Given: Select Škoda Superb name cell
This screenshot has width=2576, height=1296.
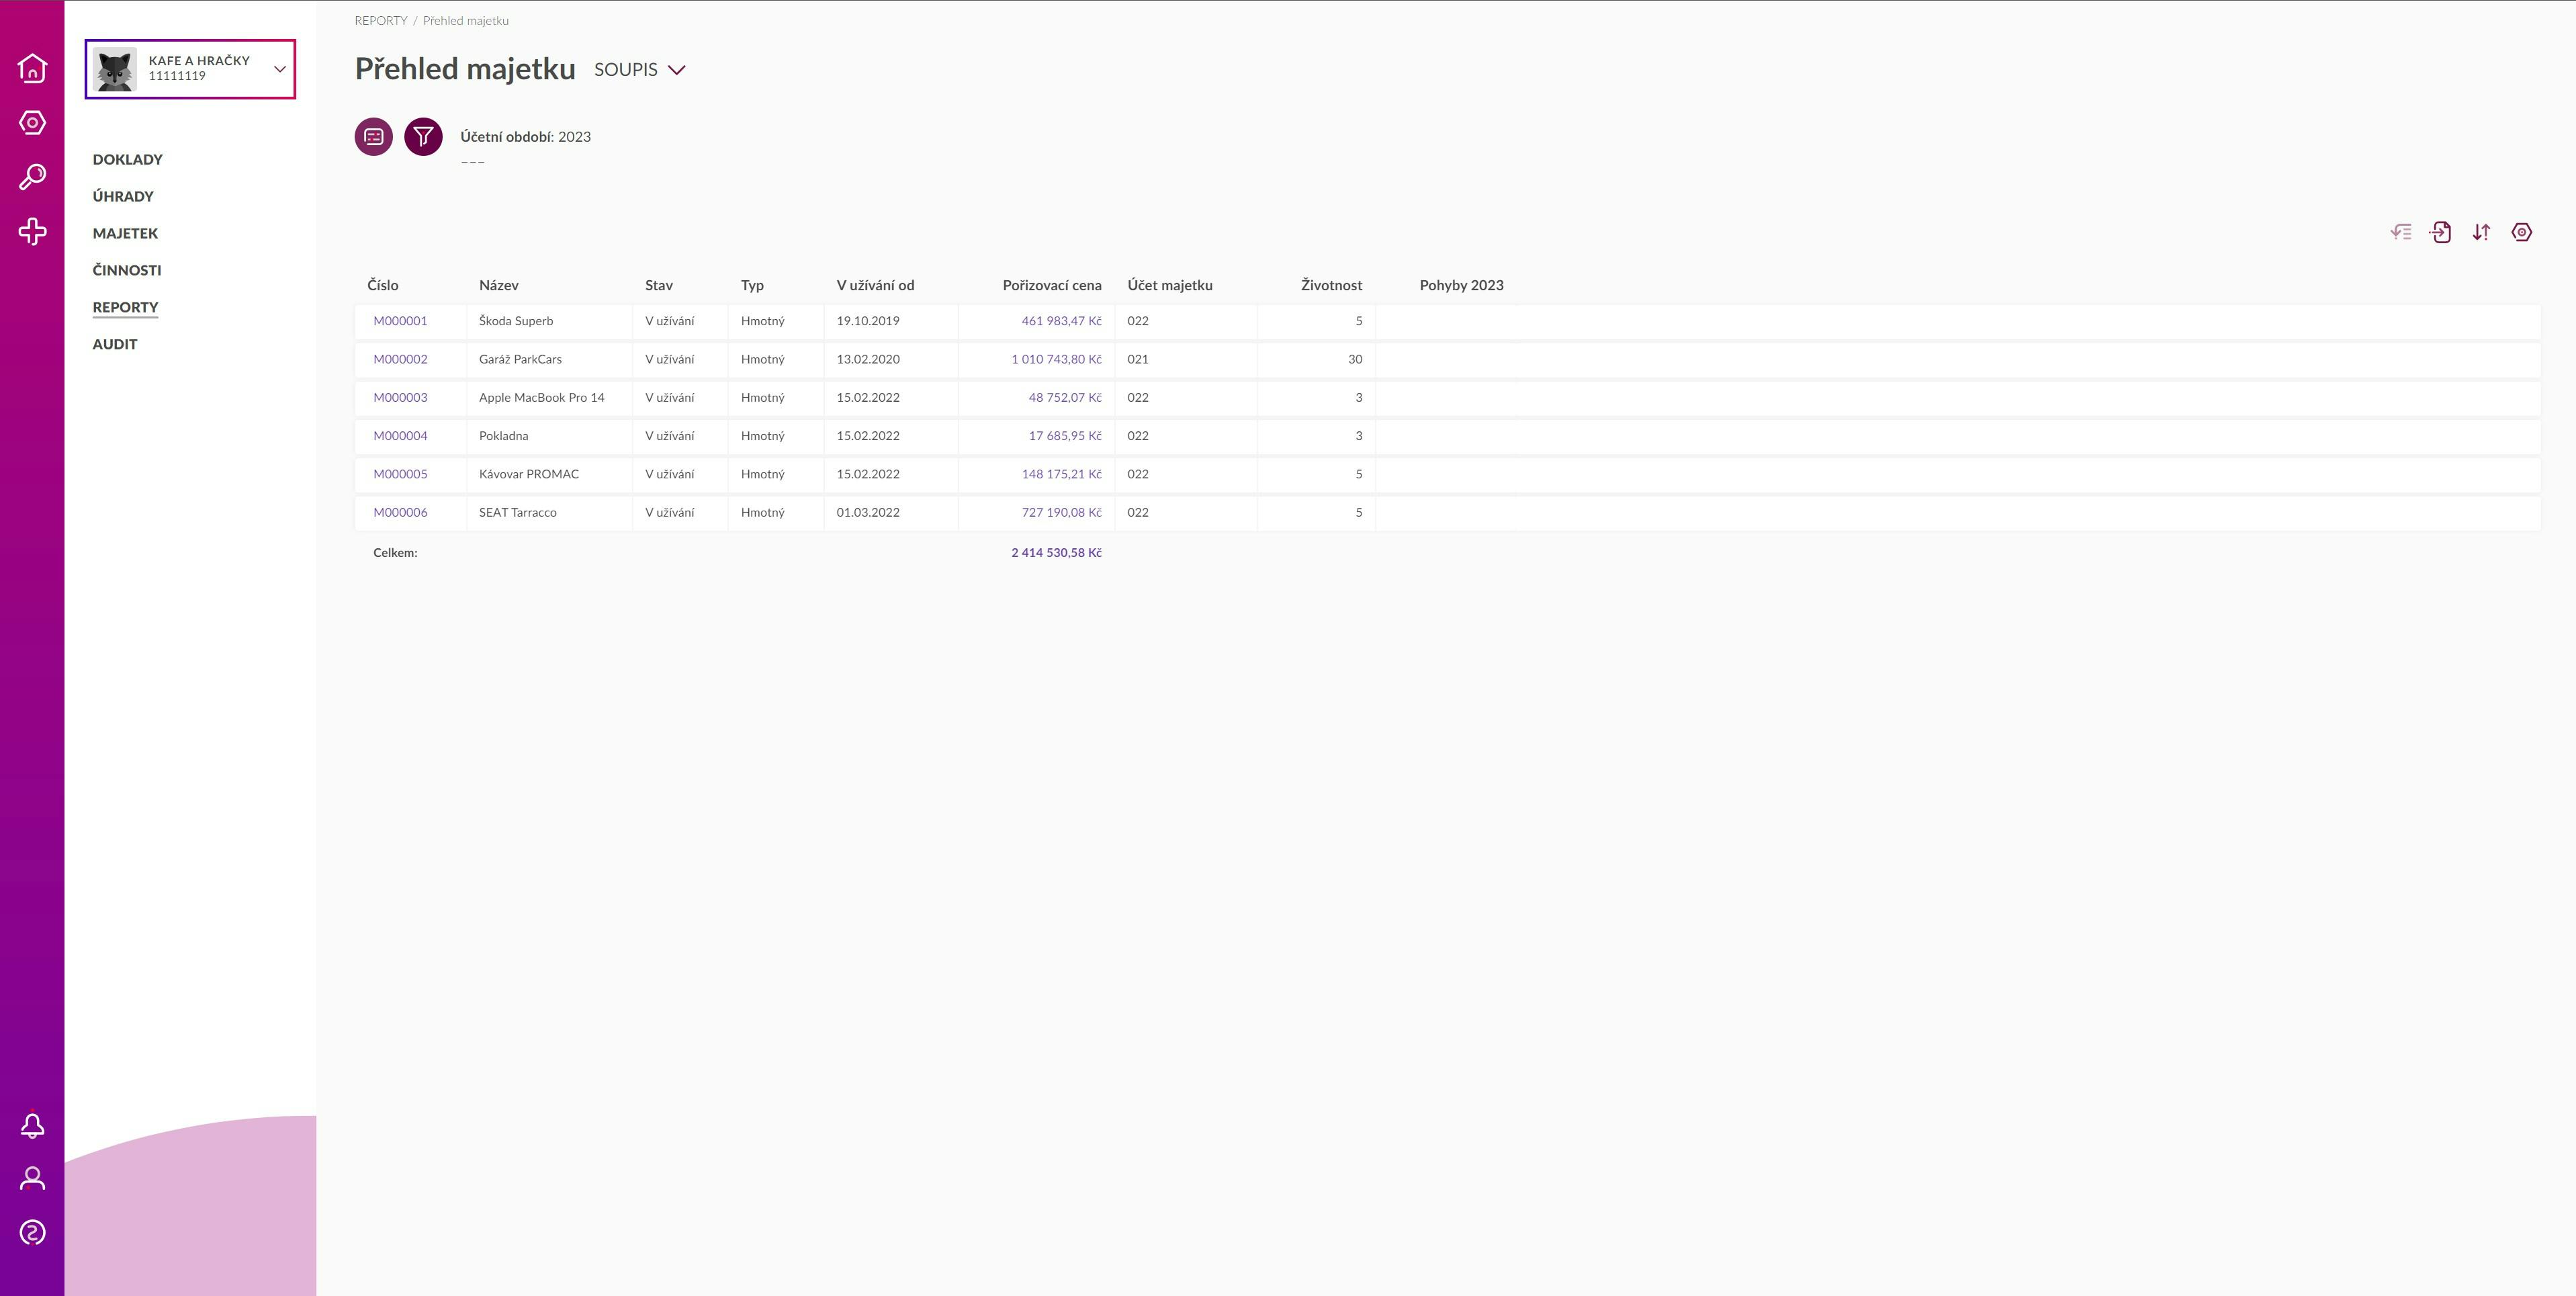Looking at the screenshot, I should (549, 321).
